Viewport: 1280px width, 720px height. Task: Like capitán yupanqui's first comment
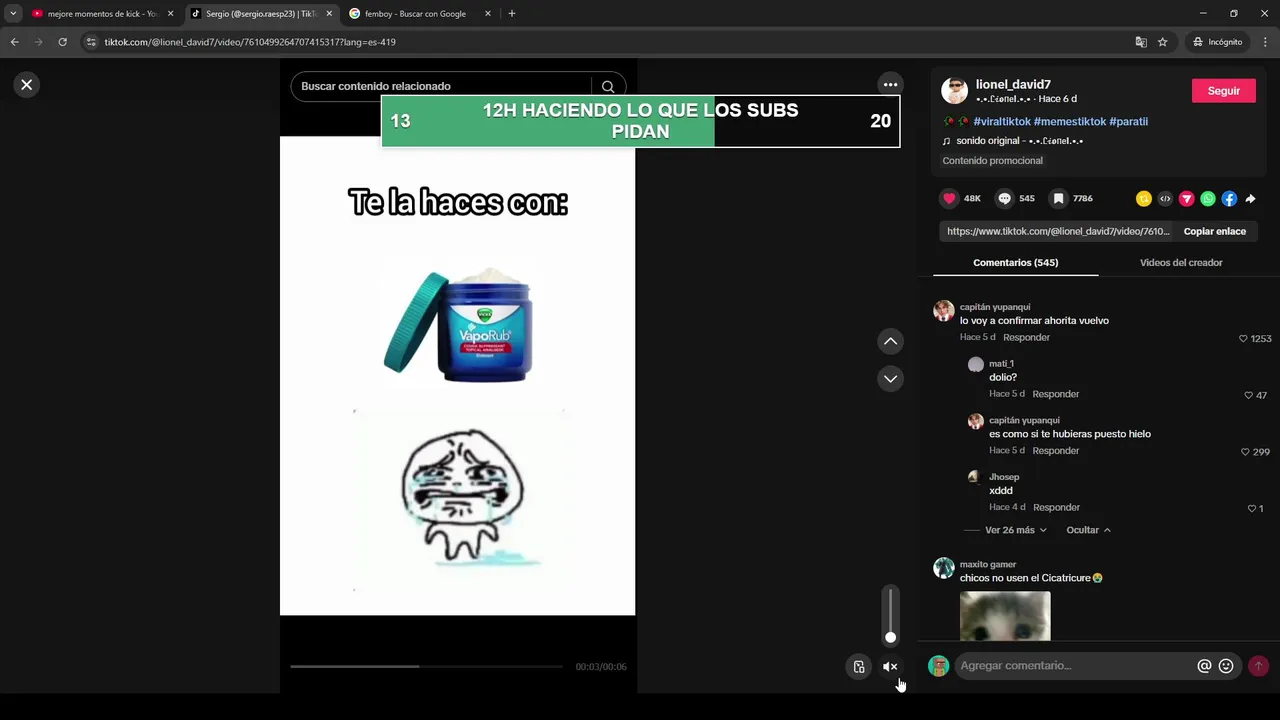point(1243,339)
